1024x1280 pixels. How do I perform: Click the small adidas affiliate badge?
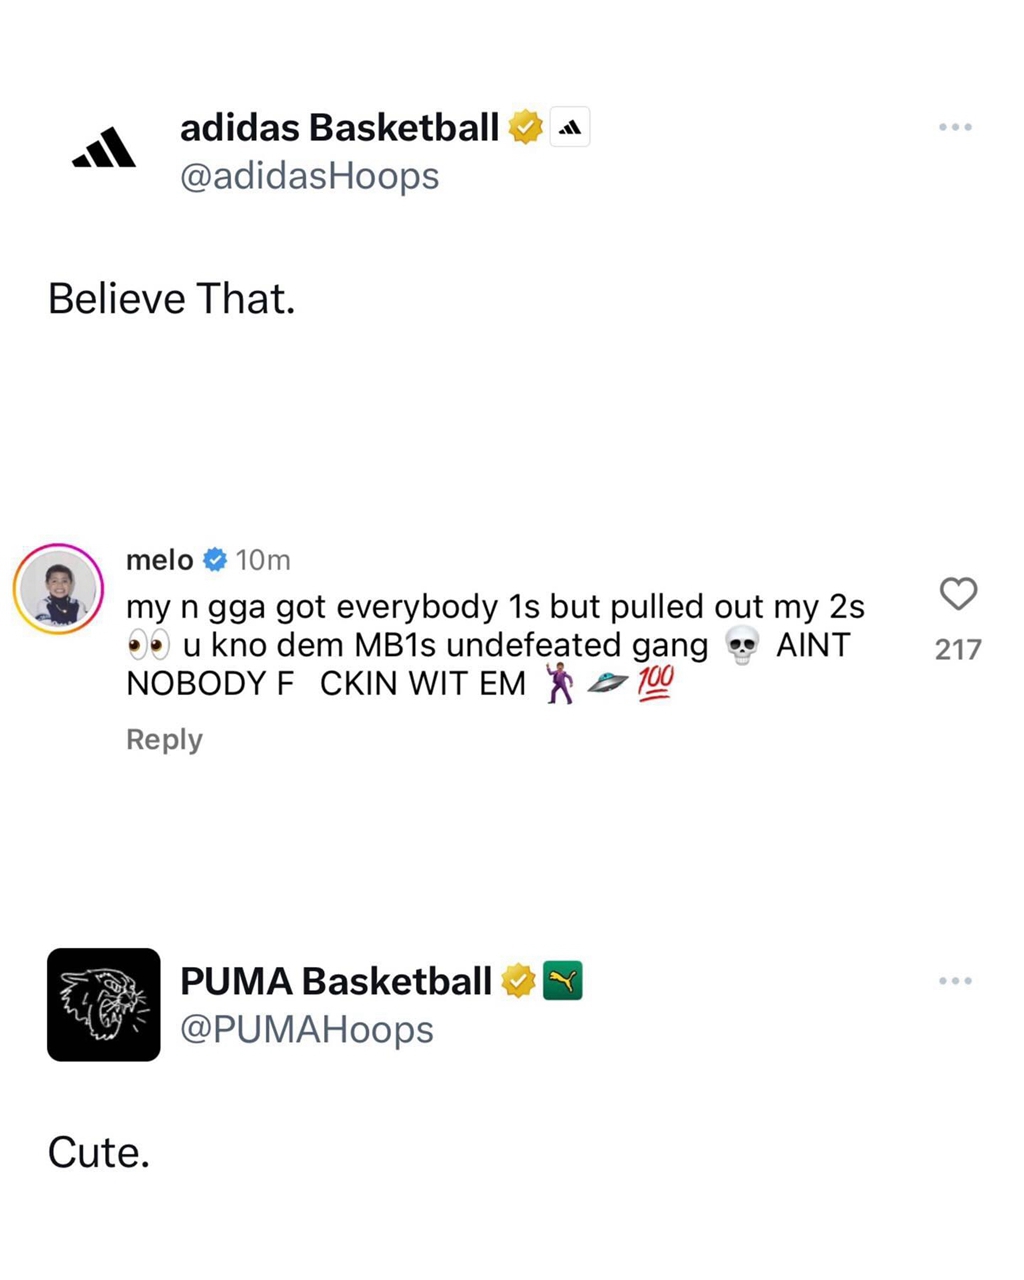570,128
